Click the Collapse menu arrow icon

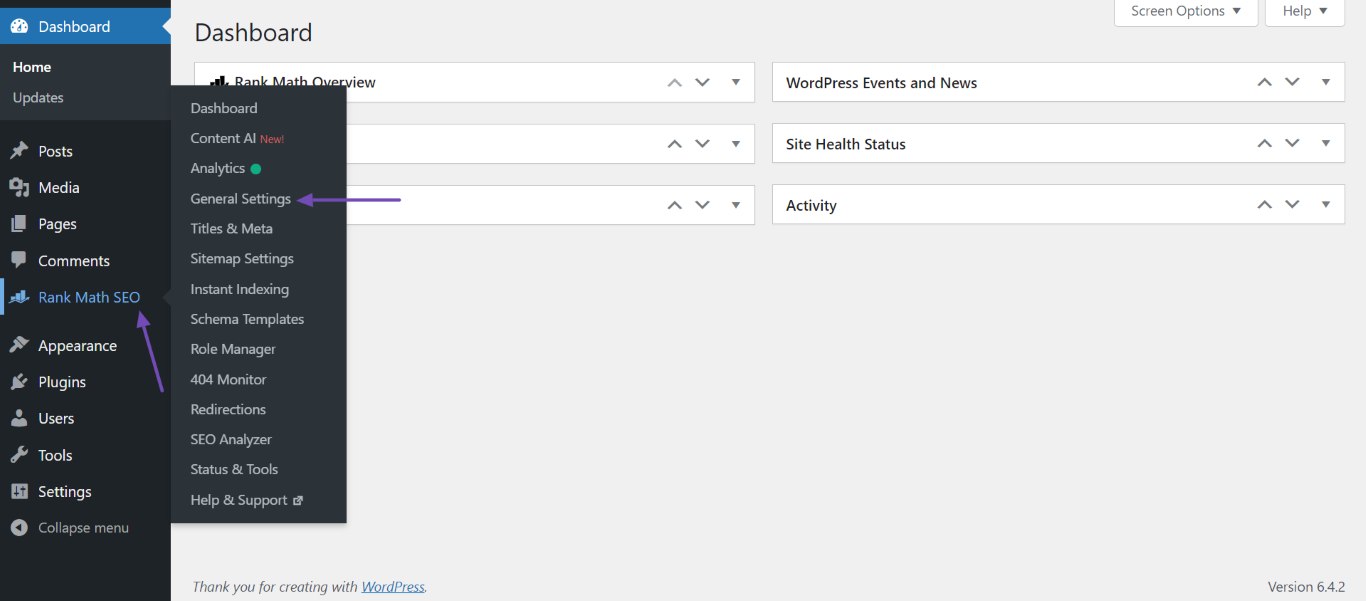click(19, 528)
